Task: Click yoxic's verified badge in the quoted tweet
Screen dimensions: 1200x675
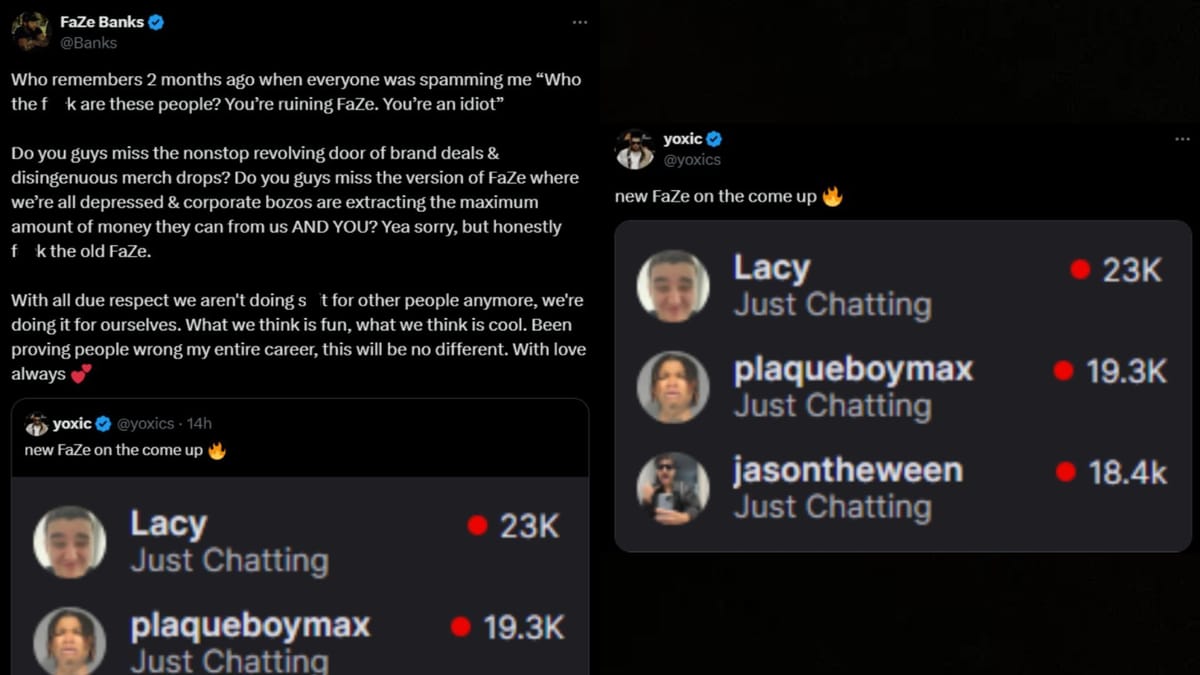Action: coord(101,422)
